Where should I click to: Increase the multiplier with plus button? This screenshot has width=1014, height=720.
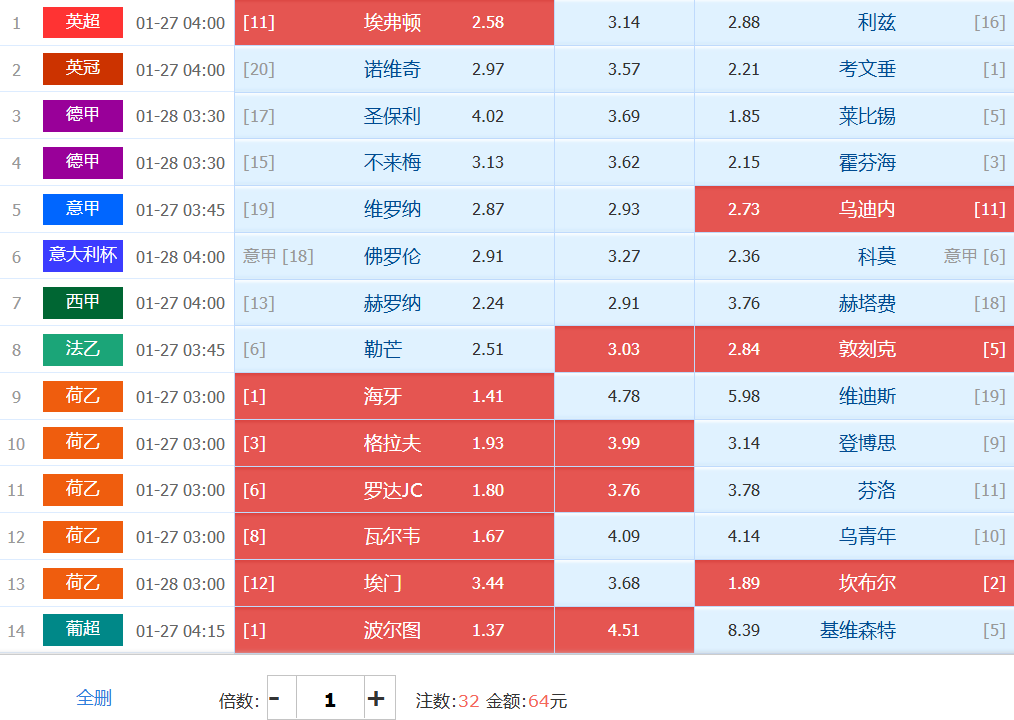pyautogui.click(x=376, y=698)
